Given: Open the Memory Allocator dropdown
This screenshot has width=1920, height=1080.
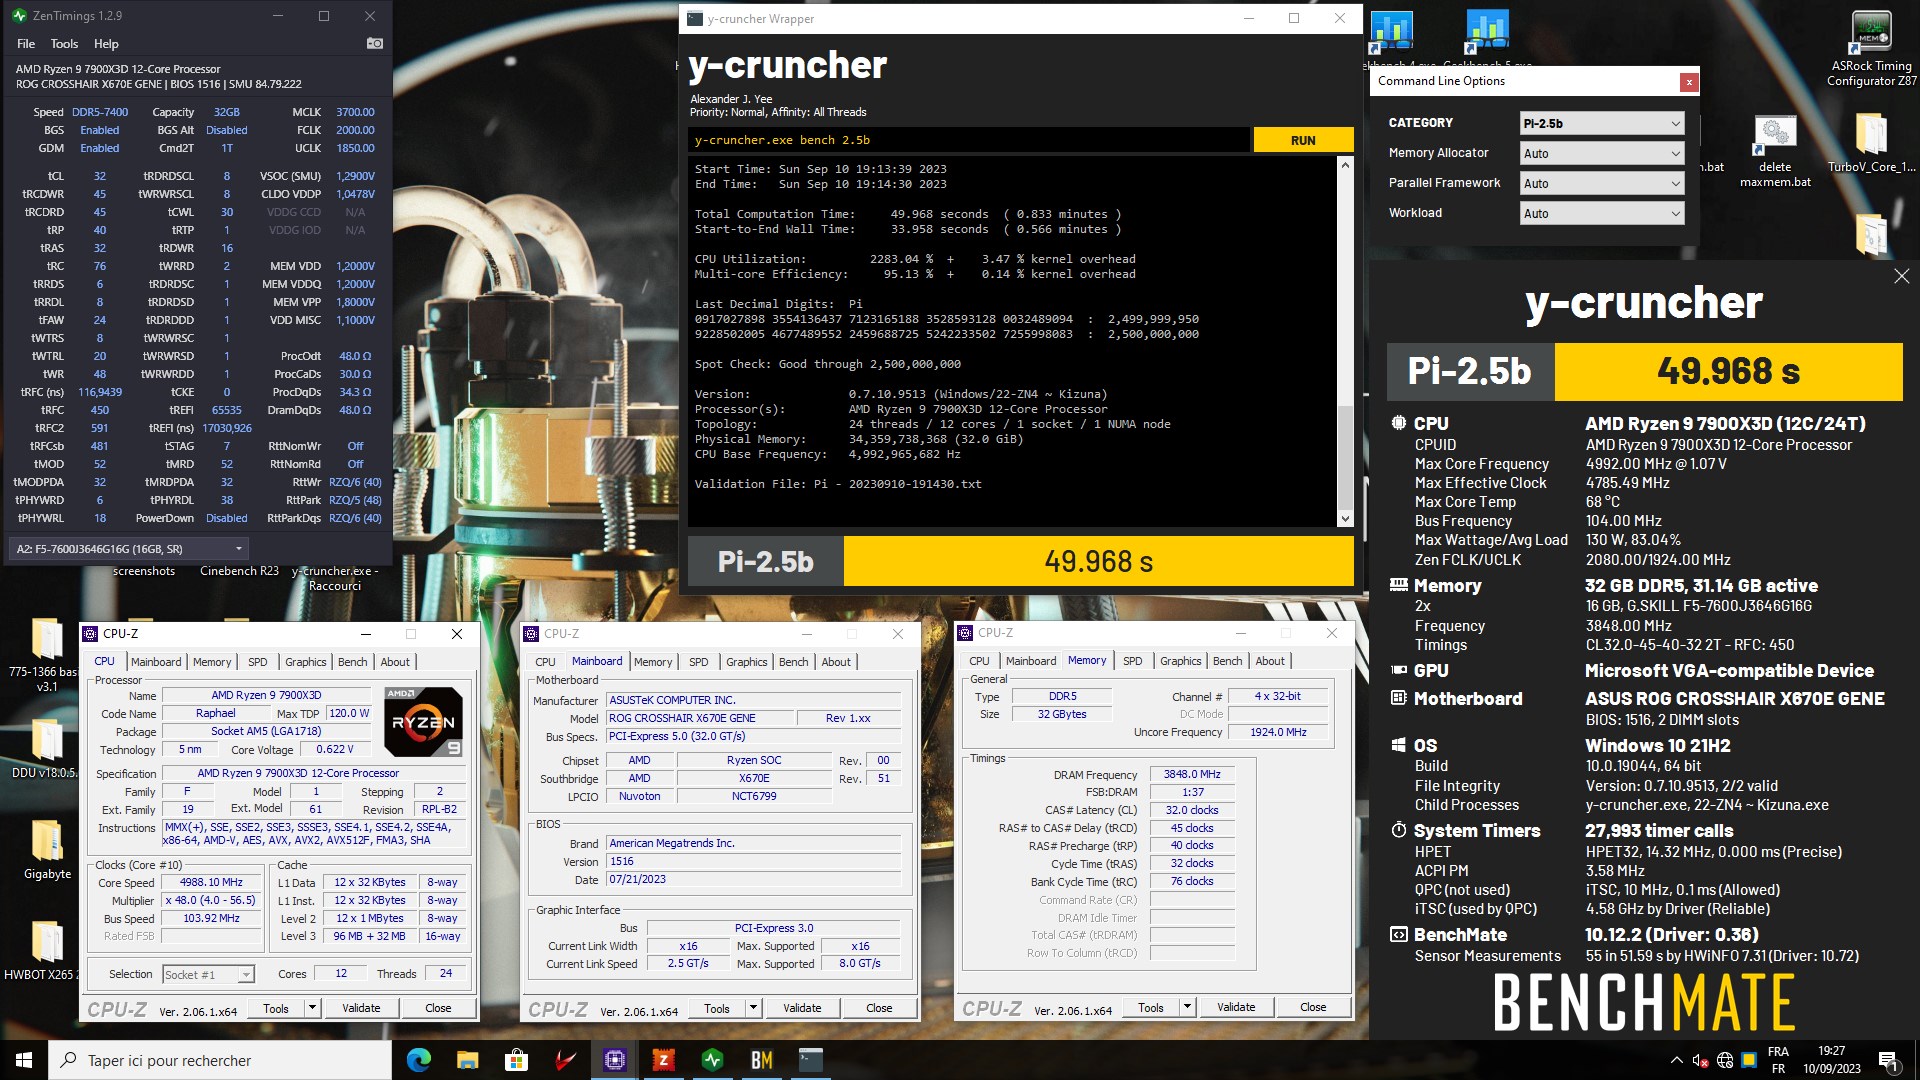Looking at the screenshot, I should click(x=1602, y=153).
